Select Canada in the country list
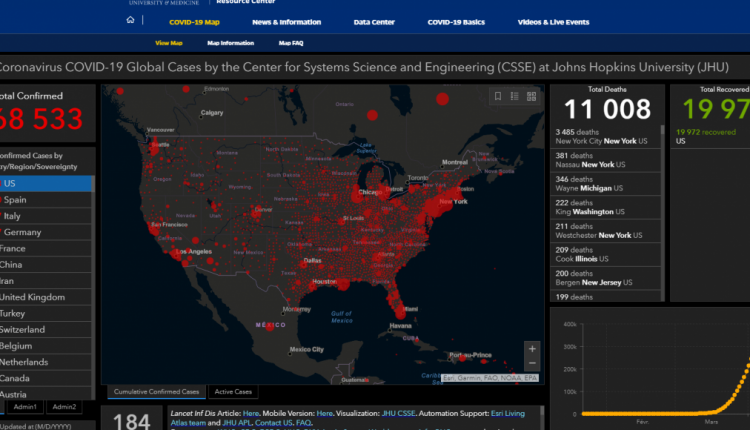 click(45, 379)
